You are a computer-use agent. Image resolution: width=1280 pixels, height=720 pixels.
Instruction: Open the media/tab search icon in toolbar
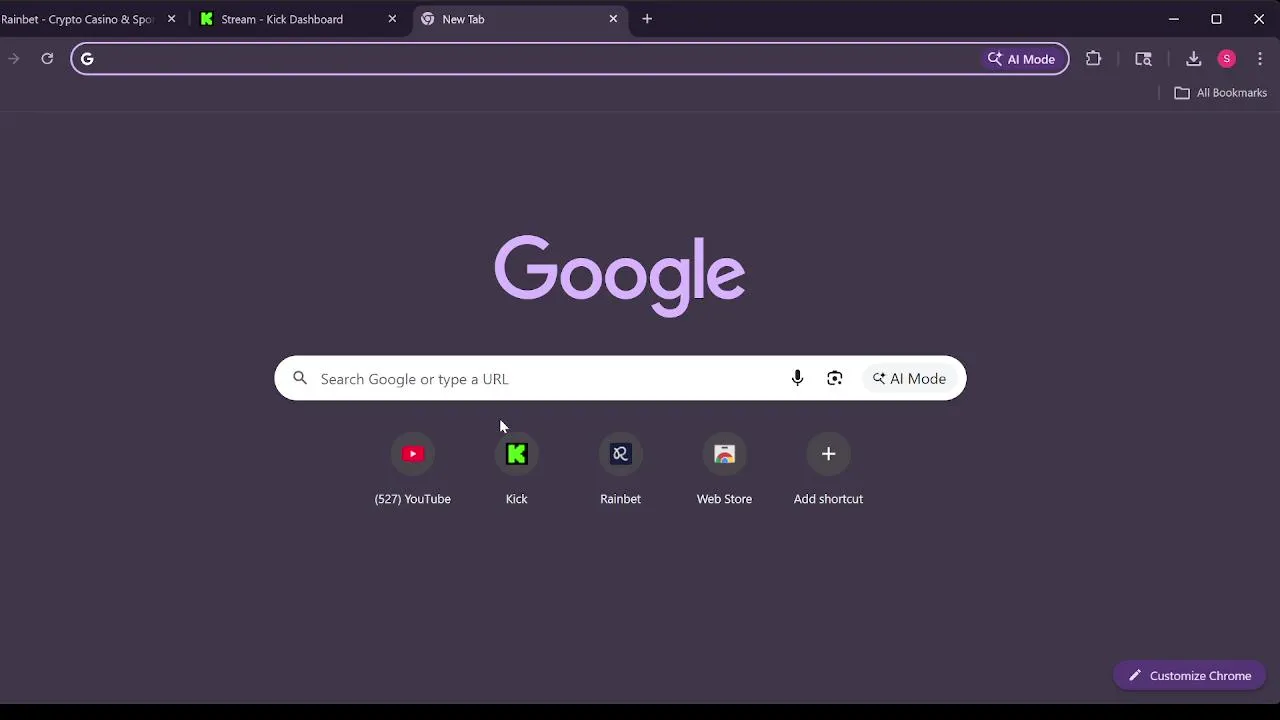pyautogui.click(x=1143, y=59)
